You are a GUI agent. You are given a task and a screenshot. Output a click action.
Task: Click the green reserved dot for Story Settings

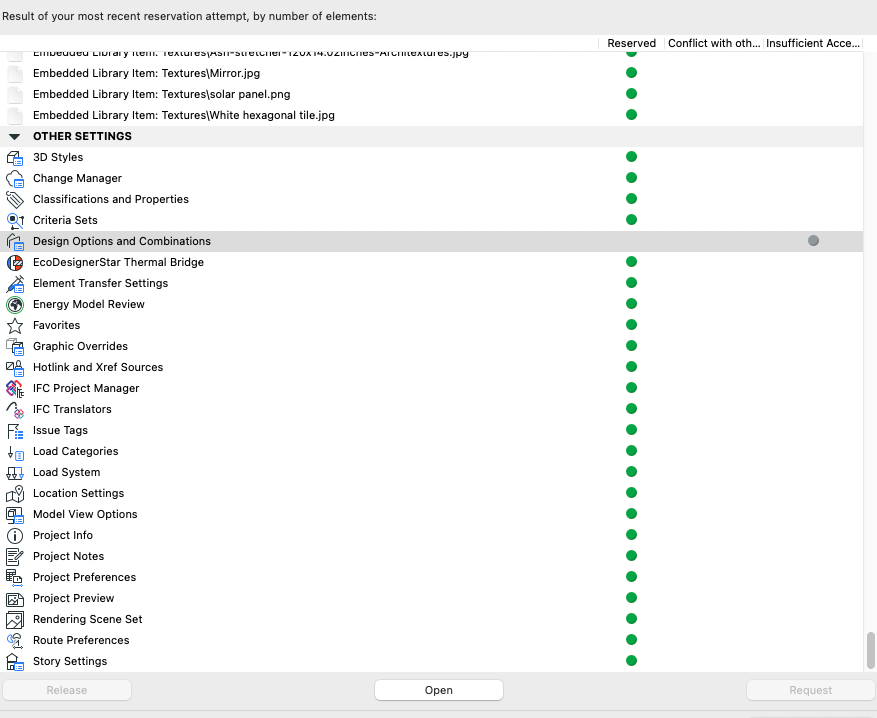pyautogui.click(x=631, y=660)
